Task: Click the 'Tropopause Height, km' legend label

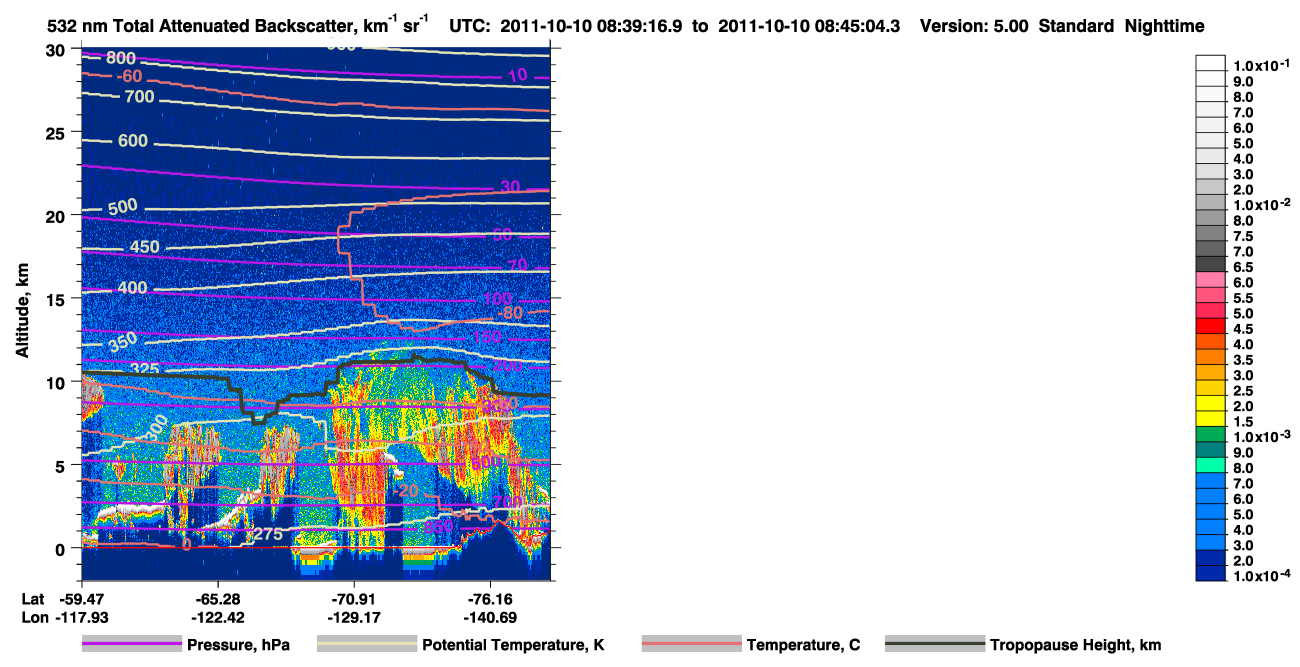Action: point(1075,645)
